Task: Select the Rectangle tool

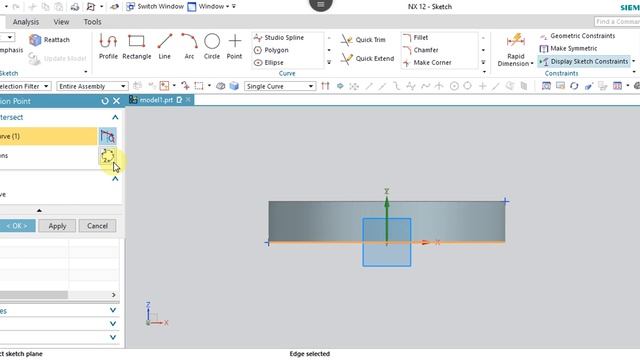Action: click(136, 47)
